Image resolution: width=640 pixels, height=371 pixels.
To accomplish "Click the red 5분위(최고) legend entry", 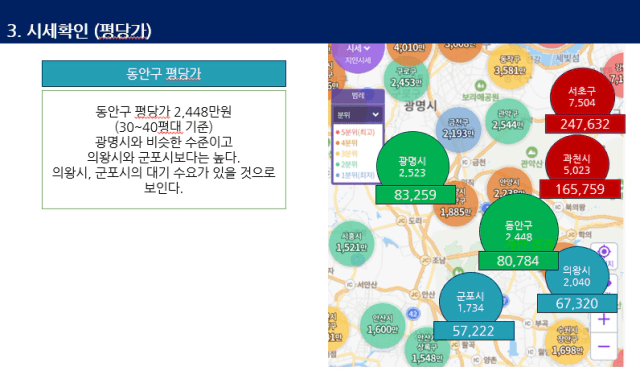I will tap(355, 132).
